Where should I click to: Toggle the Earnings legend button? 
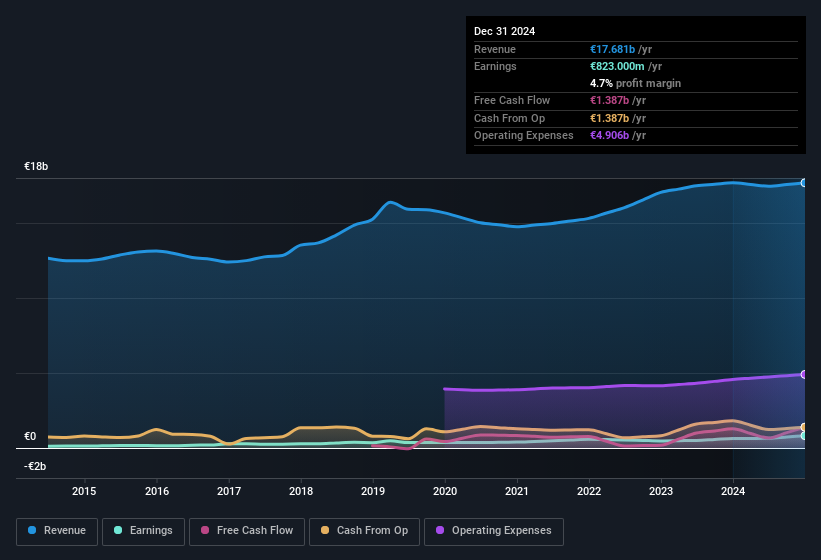pyautogui.click(x=143, y=531)
